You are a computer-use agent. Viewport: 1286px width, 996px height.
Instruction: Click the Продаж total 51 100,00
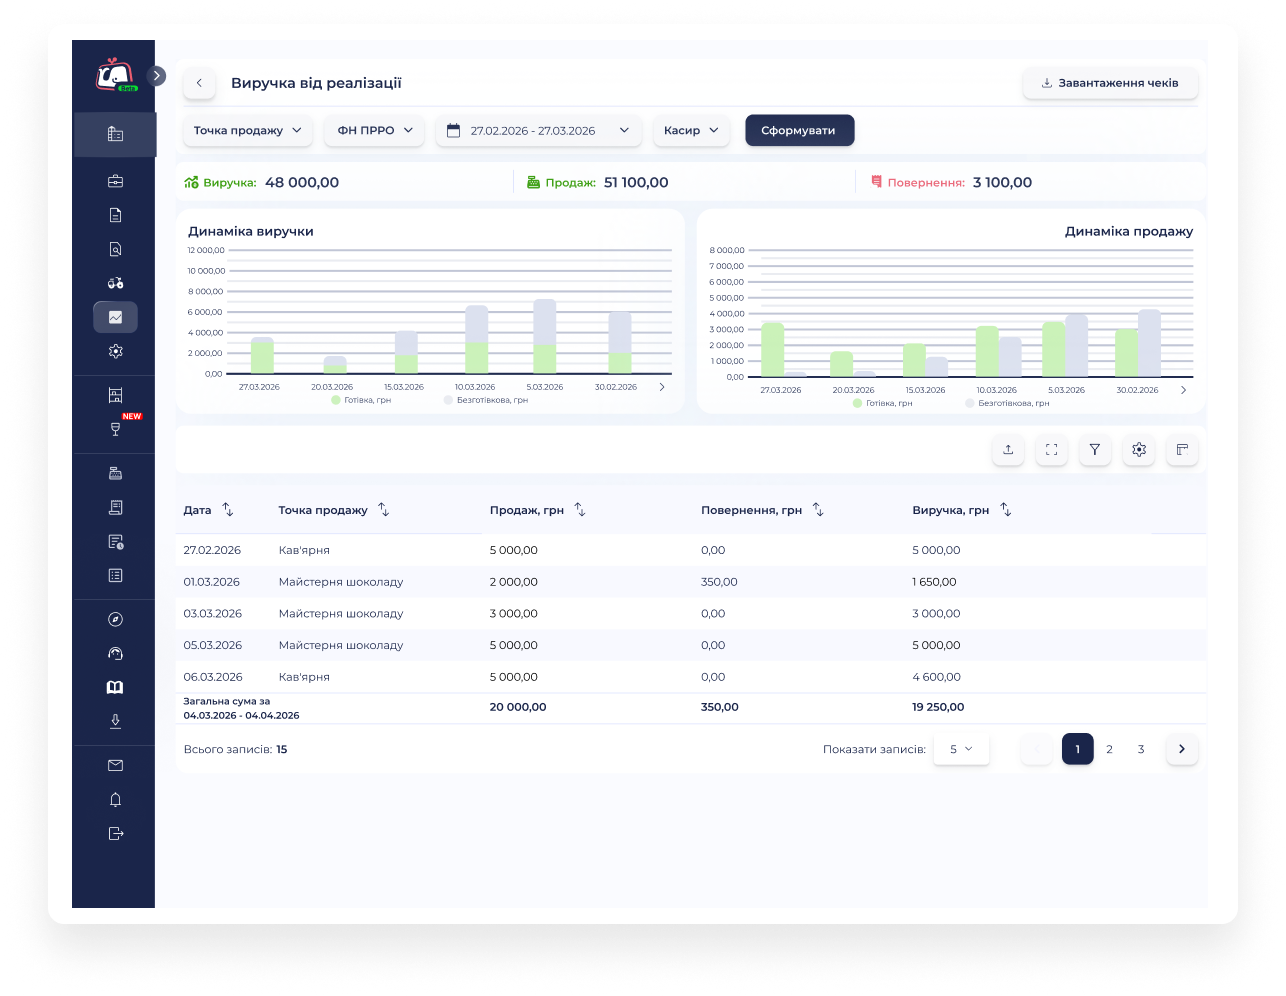click(x=636, y=182)
